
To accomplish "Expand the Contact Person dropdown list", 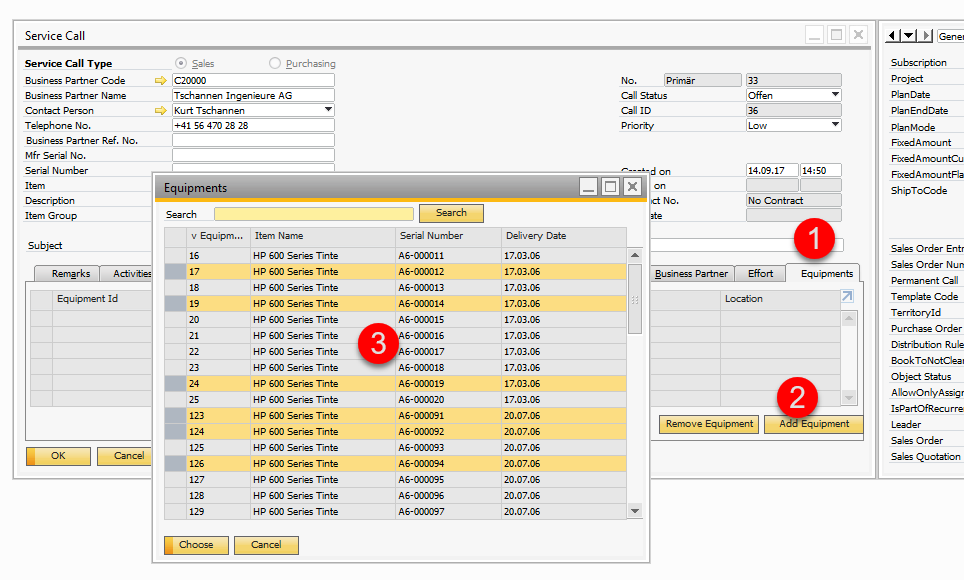I will (x=328, y=110).
